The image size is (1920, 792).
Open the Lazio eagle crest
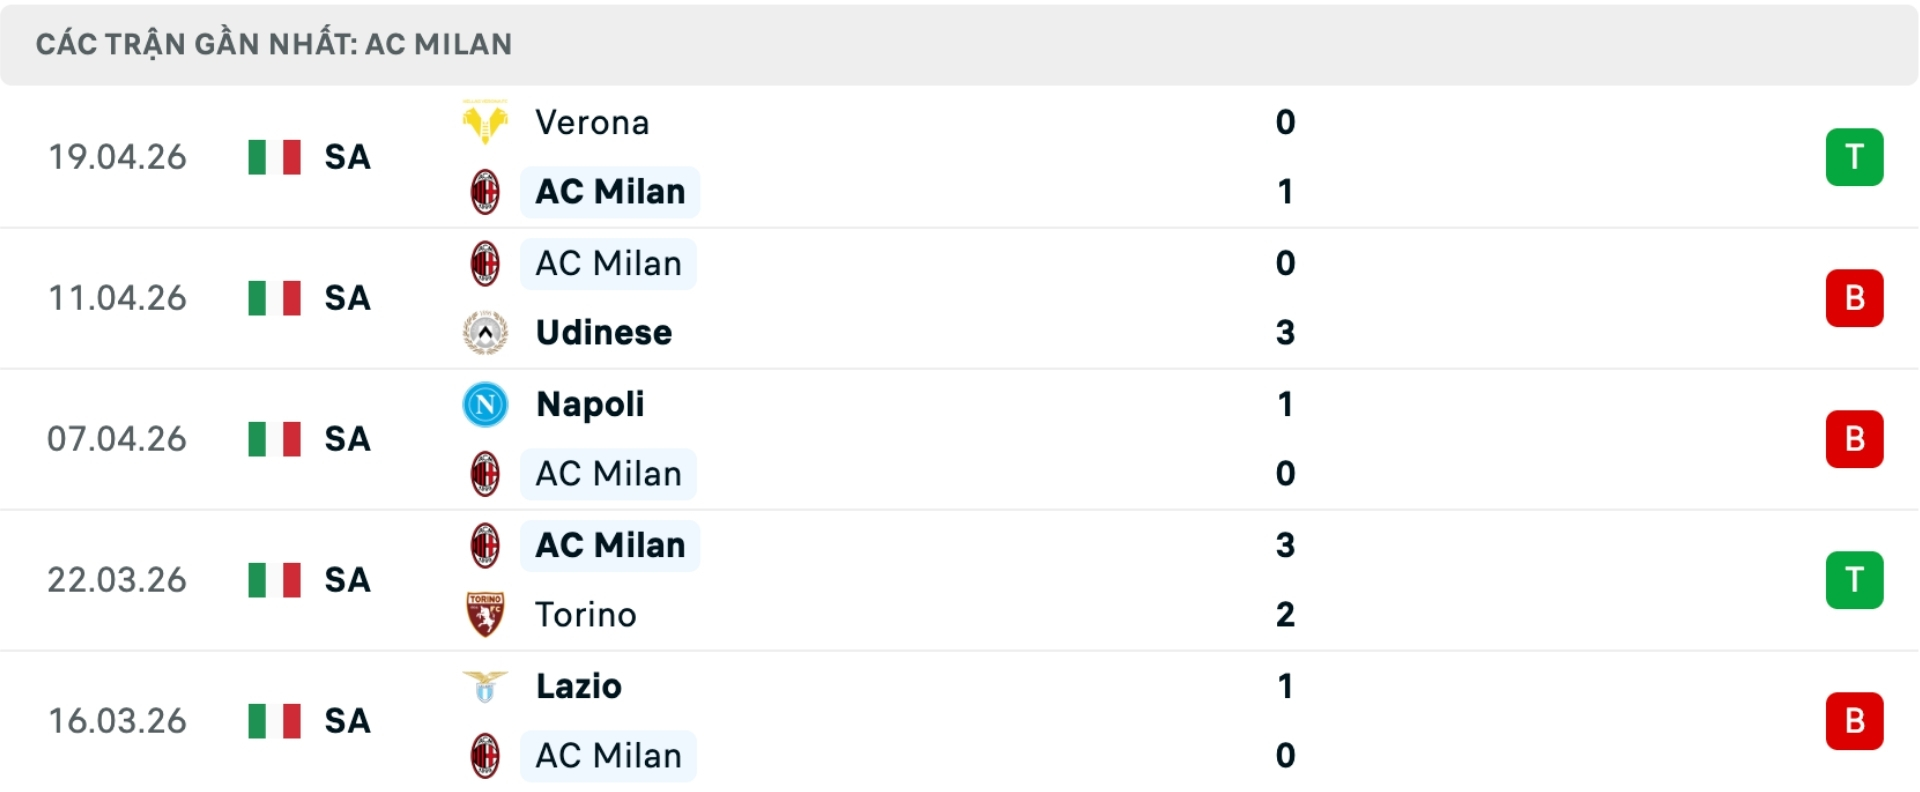point(485,686)
